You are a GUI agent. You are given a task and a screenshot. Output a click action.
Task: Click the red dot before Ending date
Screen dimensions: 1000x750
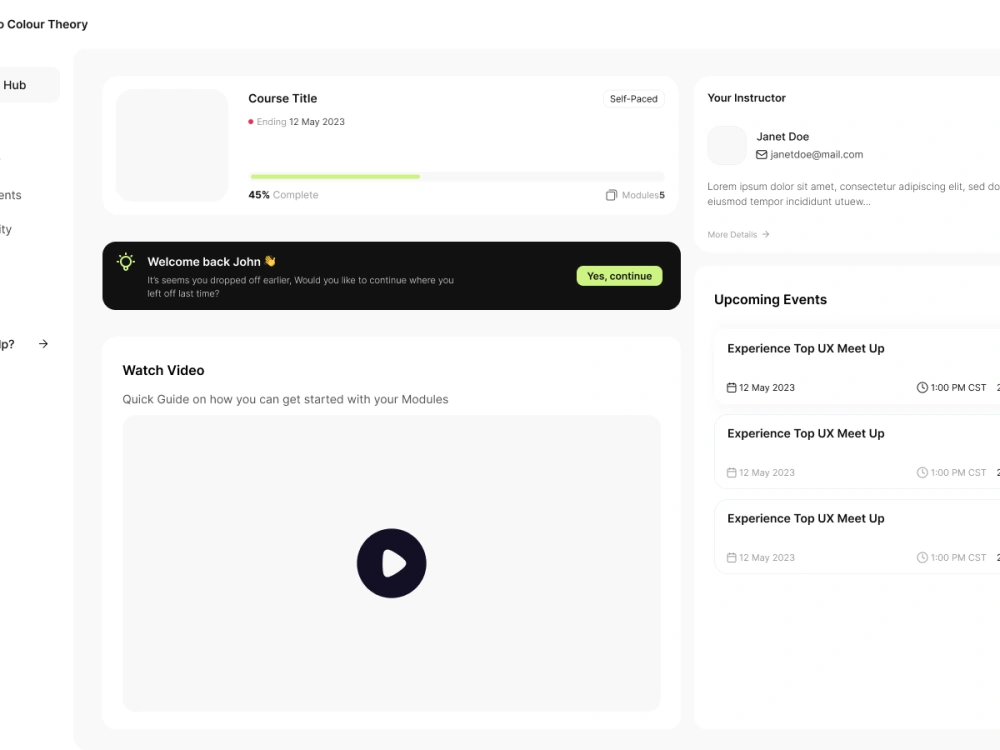point(251,122)
